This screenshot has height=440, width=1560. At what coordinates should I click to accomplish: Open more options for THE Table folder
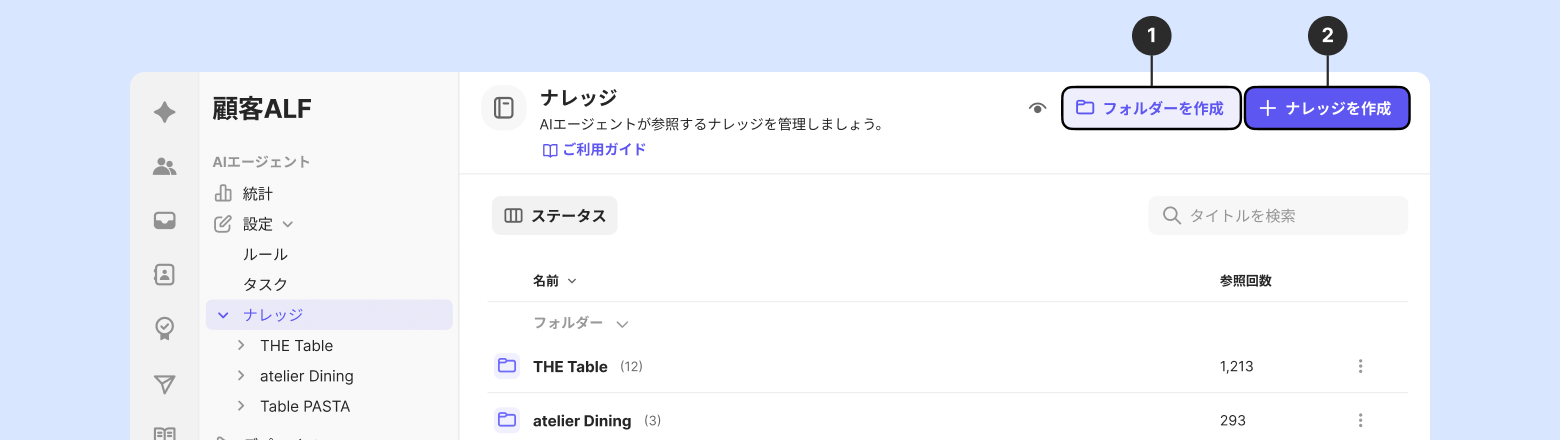coord(1360,367)
